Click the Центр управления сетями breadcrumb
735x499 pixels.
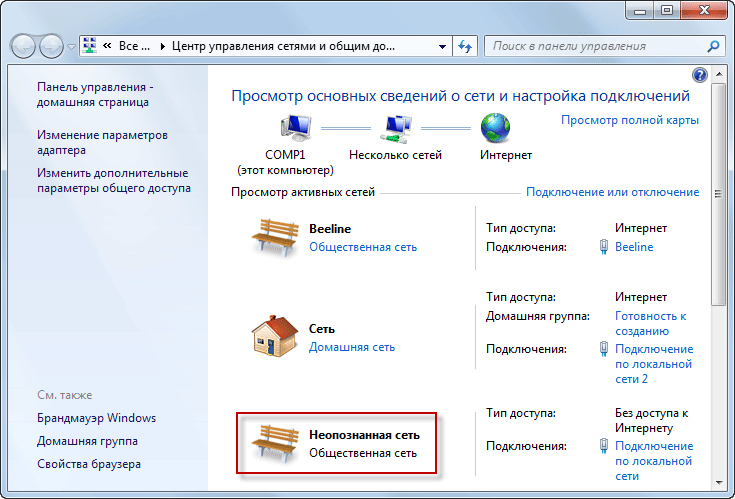[283, 46]
